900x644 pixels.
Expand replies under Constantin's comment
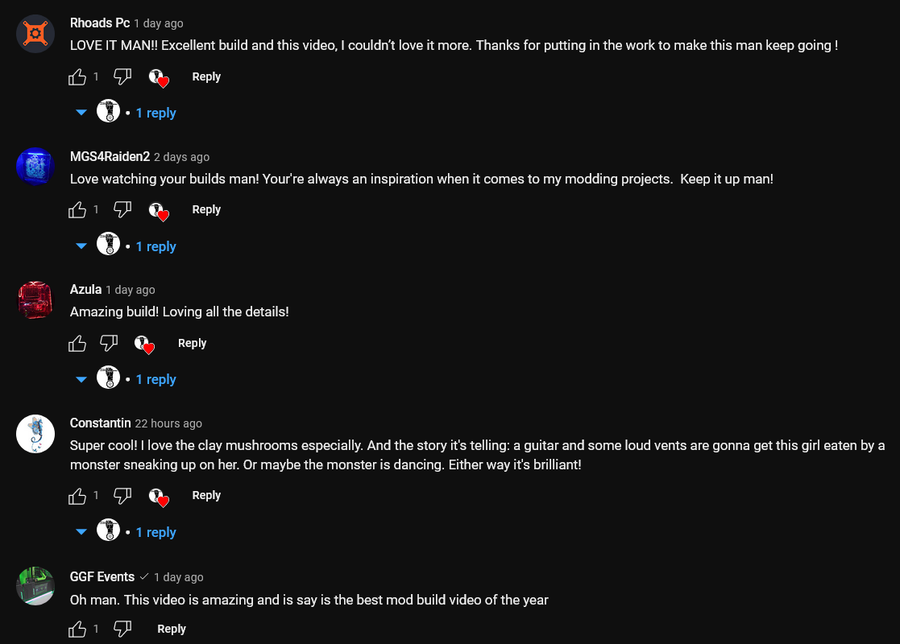coord(155,532)
